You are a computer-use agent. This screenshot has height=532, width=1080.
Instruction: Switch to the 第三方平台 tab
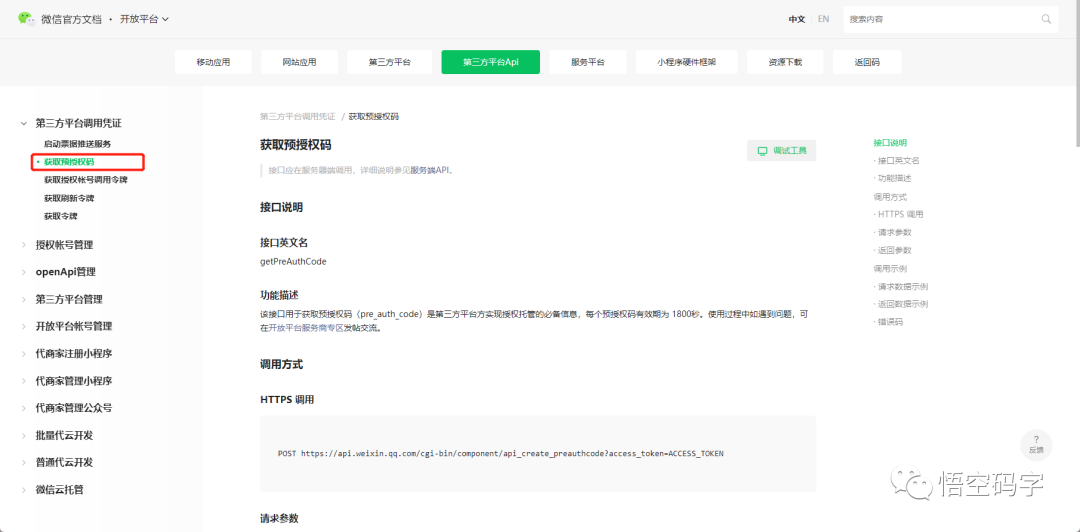coord(390,62)
